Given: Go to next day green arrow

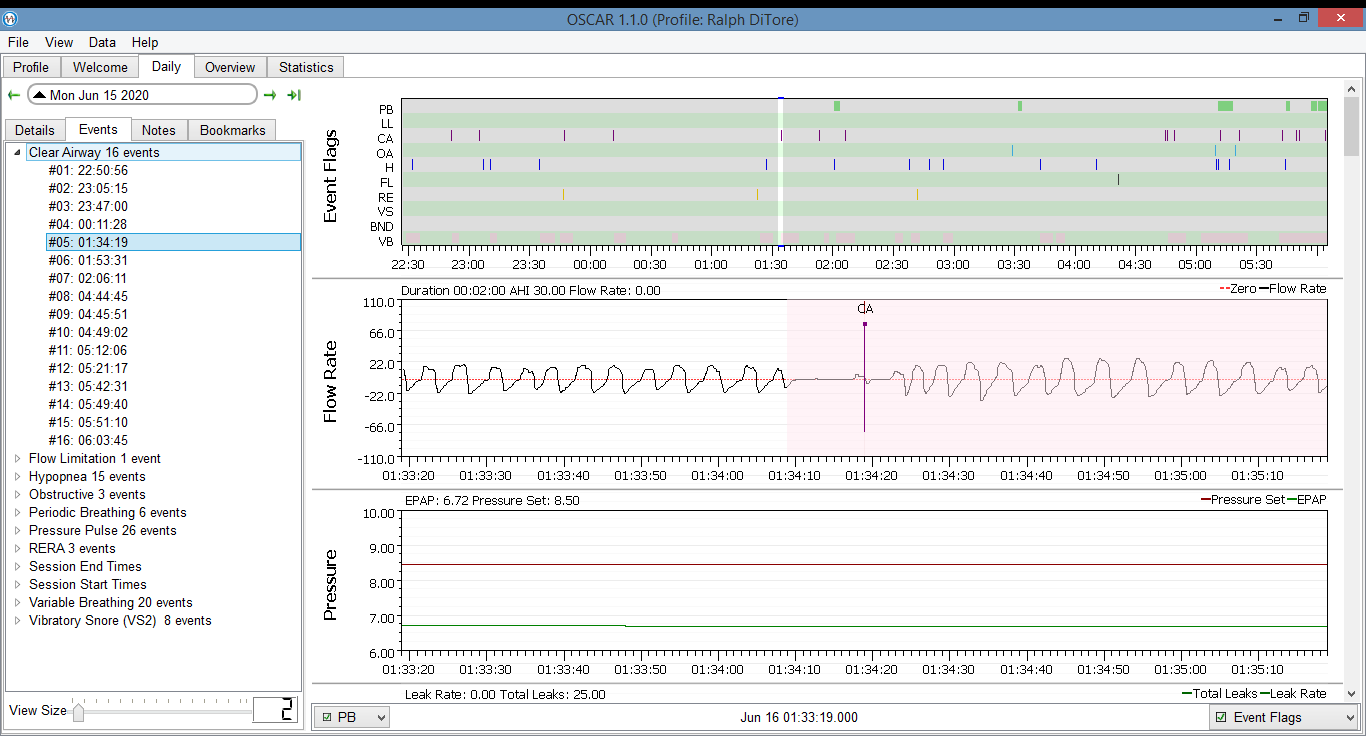Looking at the screenshot, I should [270, 95].
